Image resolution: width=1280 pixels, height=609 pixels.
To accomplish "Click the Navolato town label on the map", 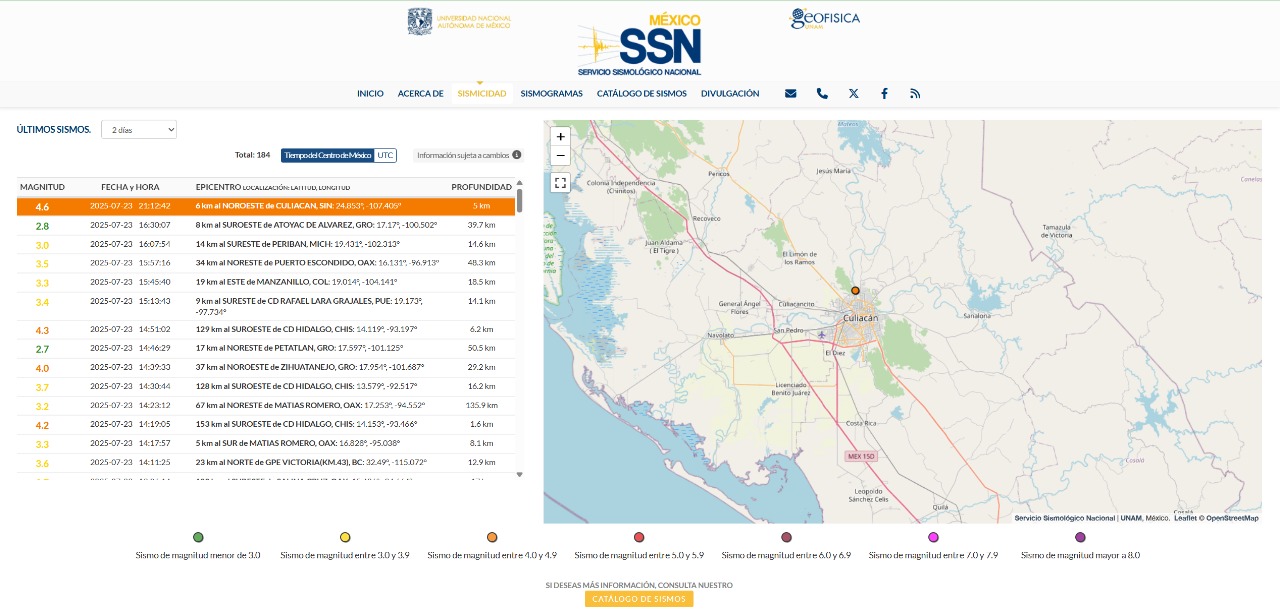I will coord(720,335).
